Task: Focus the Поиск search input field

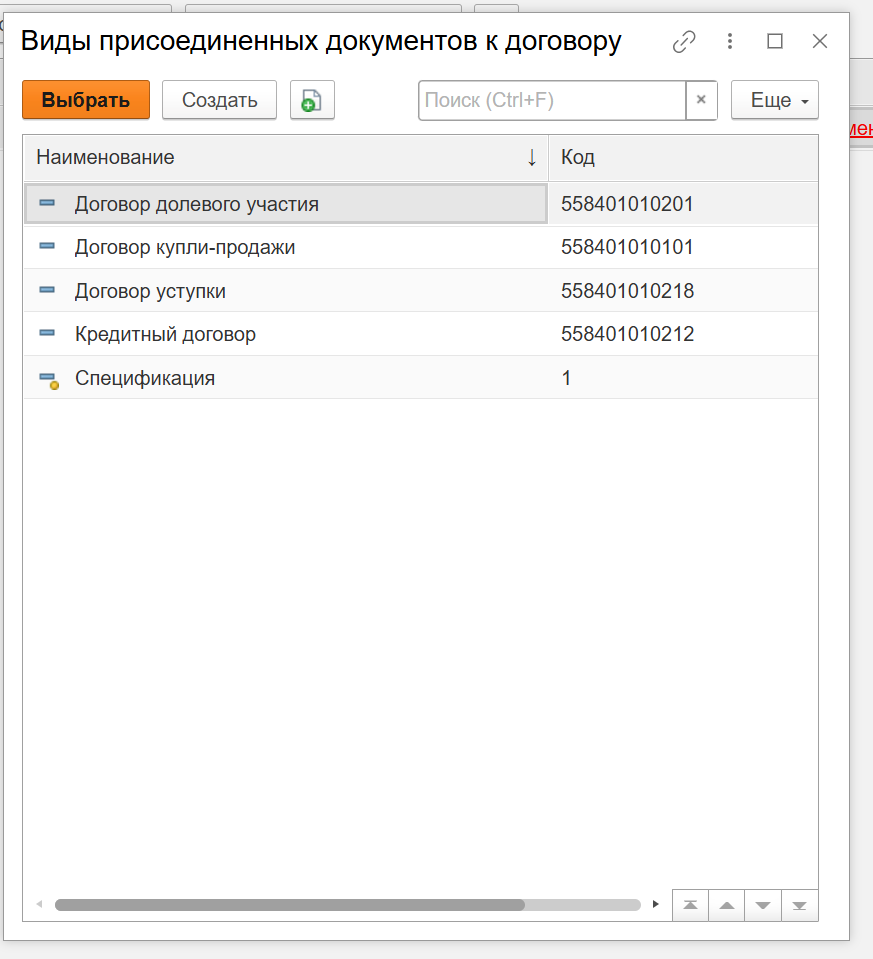Action: tap(552, 101)
